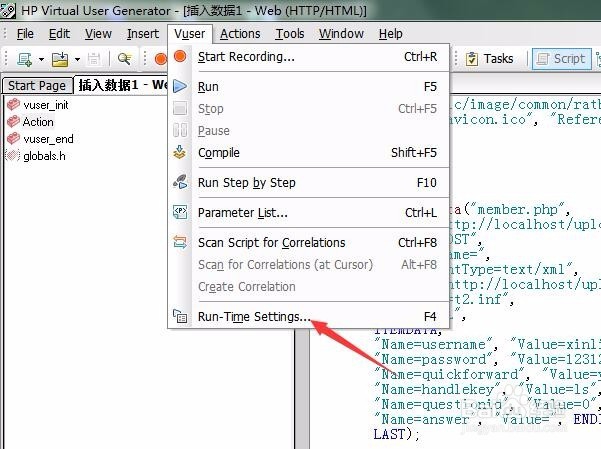Screen dimensions: 601x449
Task: Click the vuser_end red block icon
Action: click(x=13, y=138)
